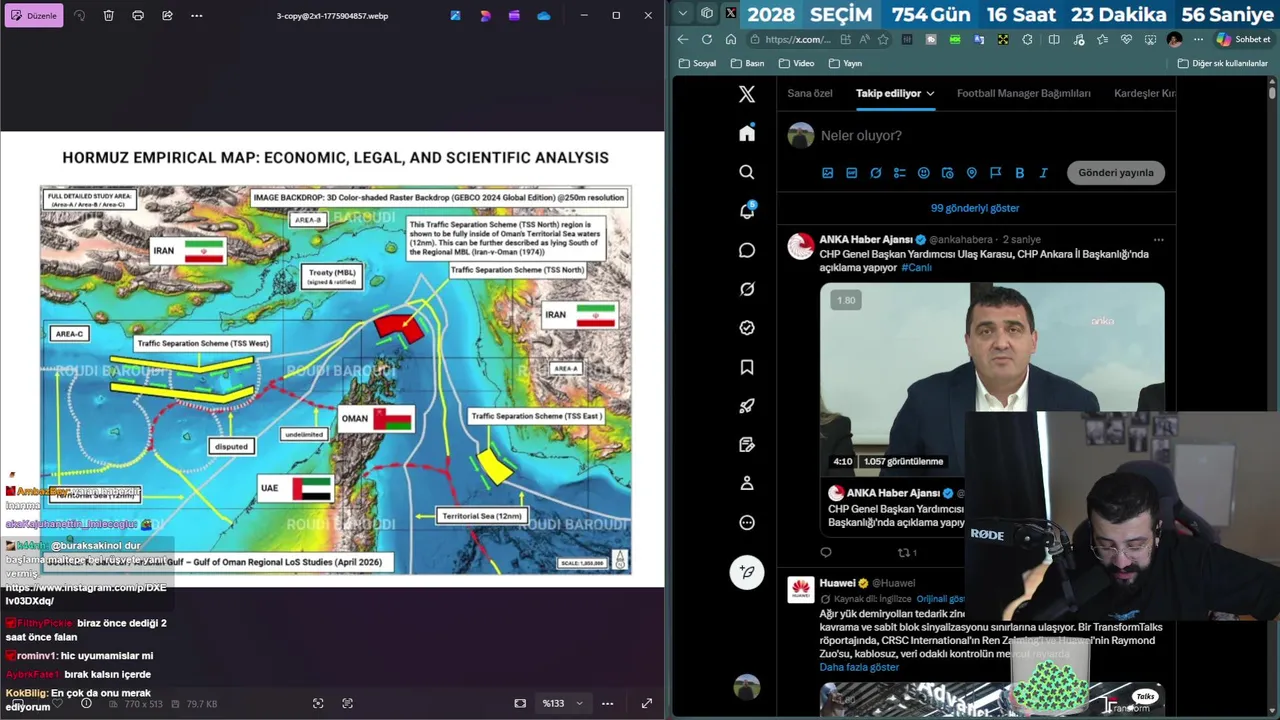Open the Yayın bookmarks folder
The width and height of the screenshot is (1280, 720).
coord(845,63)
